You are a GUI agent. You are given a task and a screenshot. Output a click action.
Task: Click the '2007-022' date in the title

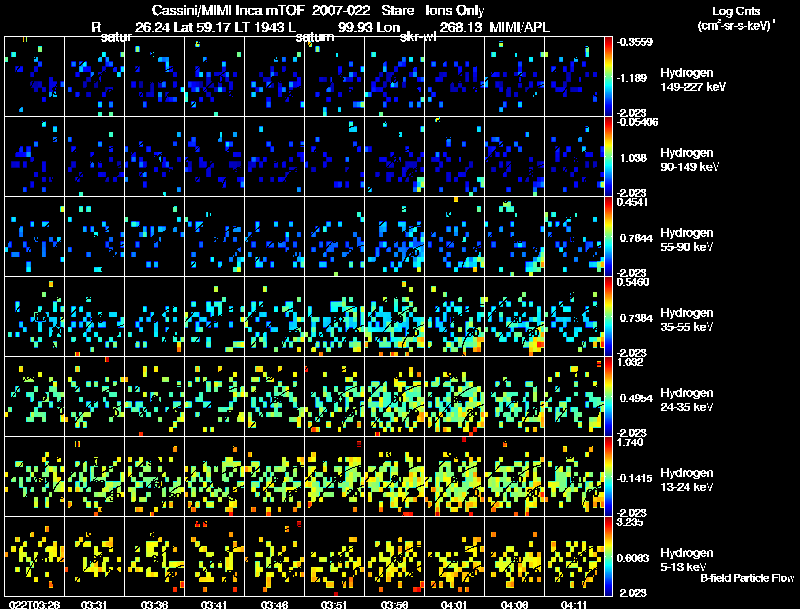[341, 11]
